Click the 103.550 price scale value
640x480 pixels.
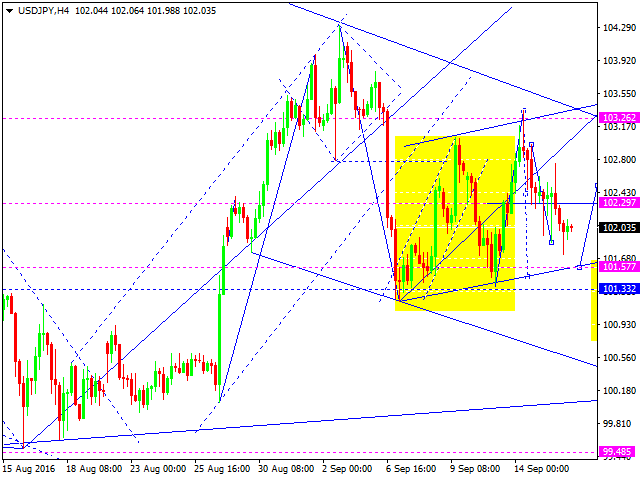pyautogui.click(x=619, y=94)
